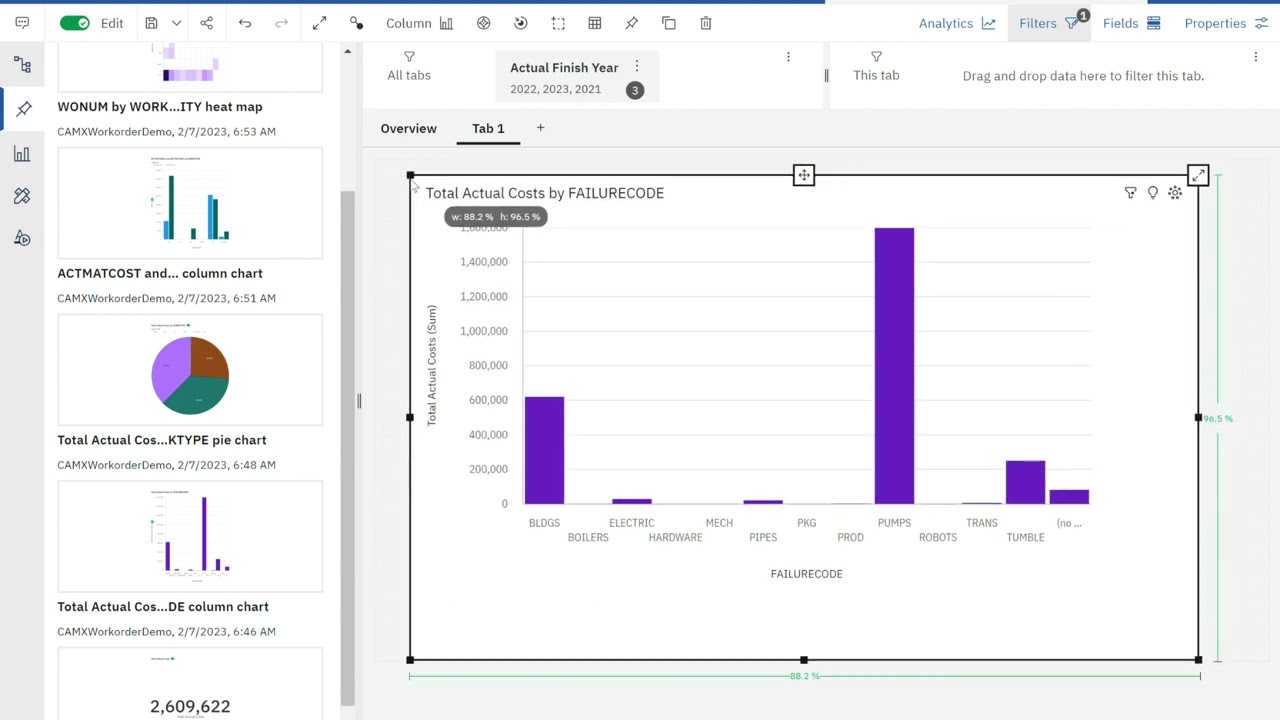Open the Save options dropdown arrow
Image resolution: width=1280 pixels, height=720 pixels.
click(x=176, y=23)
